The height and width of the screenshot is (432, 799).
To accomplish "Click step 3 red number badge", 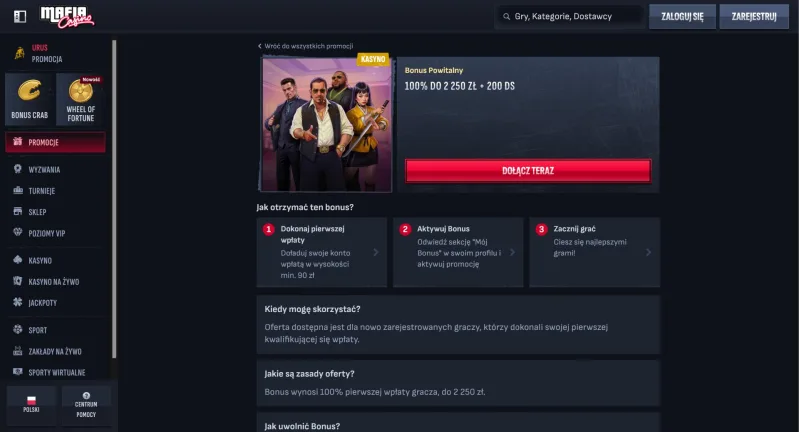I will 541,229.
